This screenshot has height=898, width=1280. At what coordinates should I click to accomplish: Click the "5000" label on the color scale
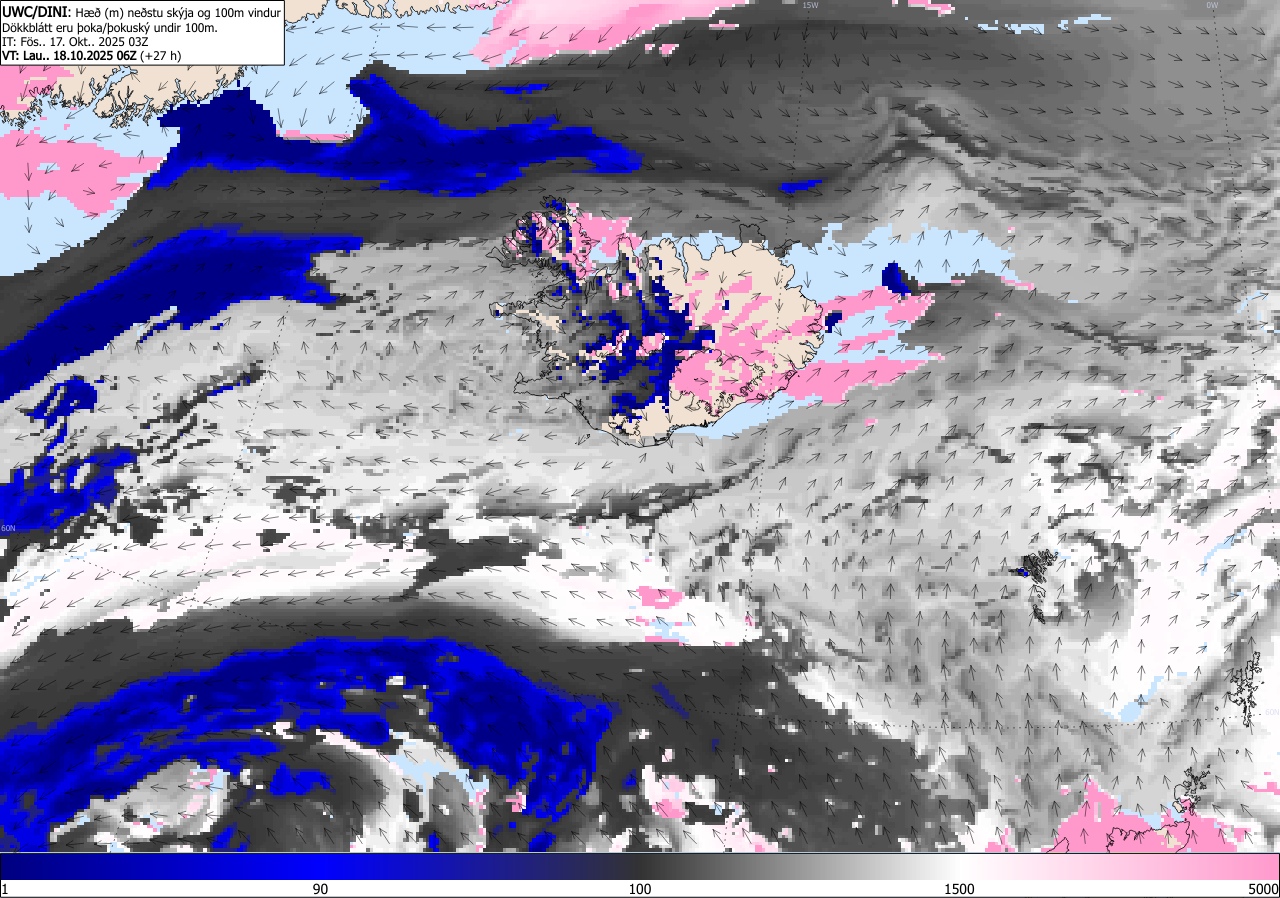[1262, 889]
